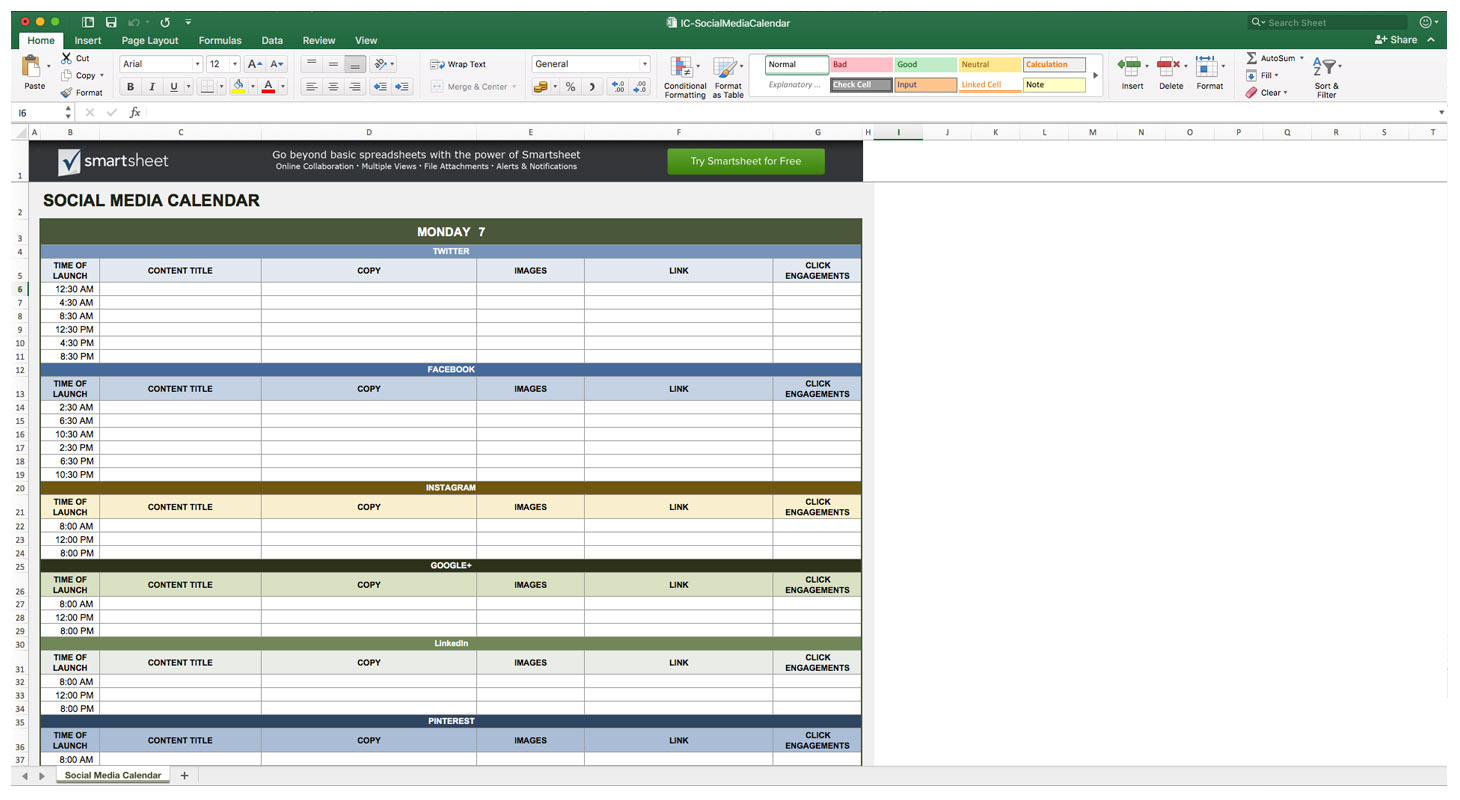Align text to bottom of cell
Image resolution: width=1460 pixels, height=800 pixels.
[355, 64]
